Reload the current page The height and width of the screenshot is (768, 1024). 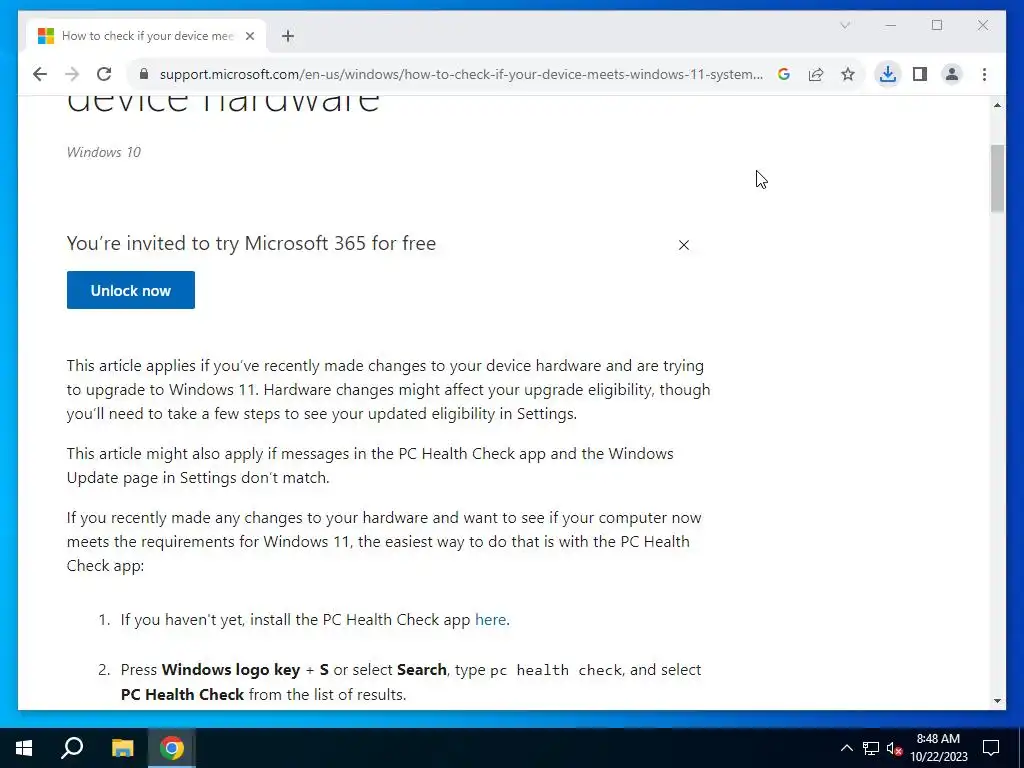pyautogui.click(x=104, y=74)
